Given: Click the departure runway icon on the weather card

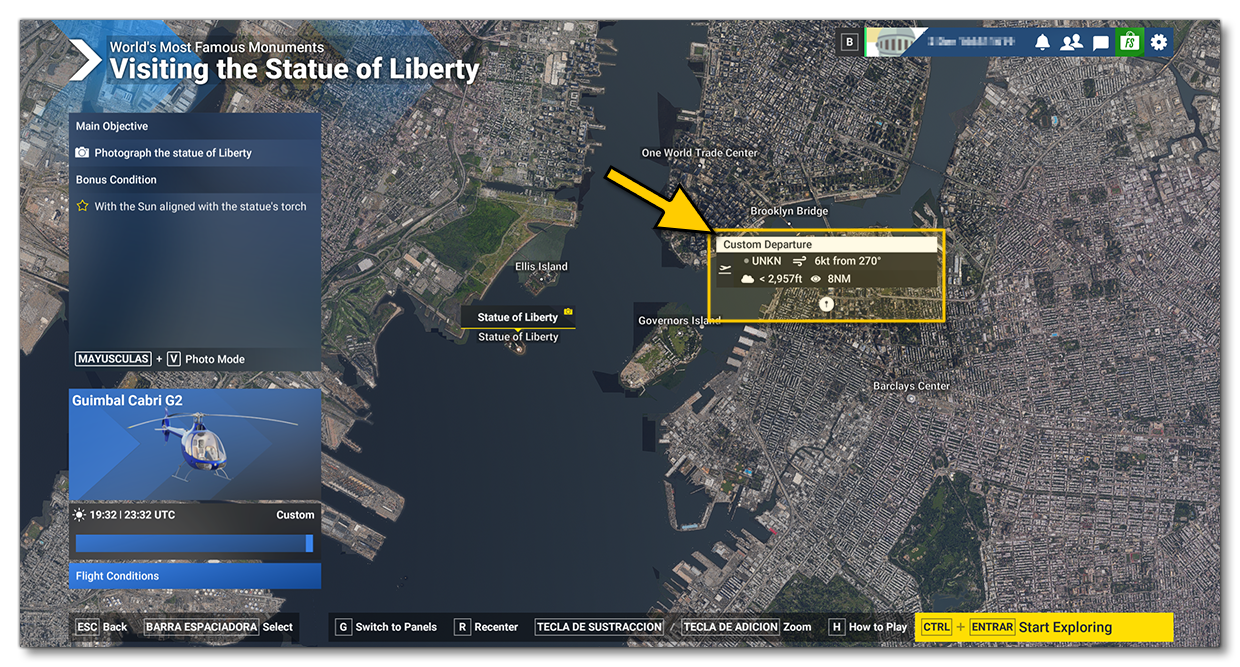Looking at the screenshot, I should point(724,268).
